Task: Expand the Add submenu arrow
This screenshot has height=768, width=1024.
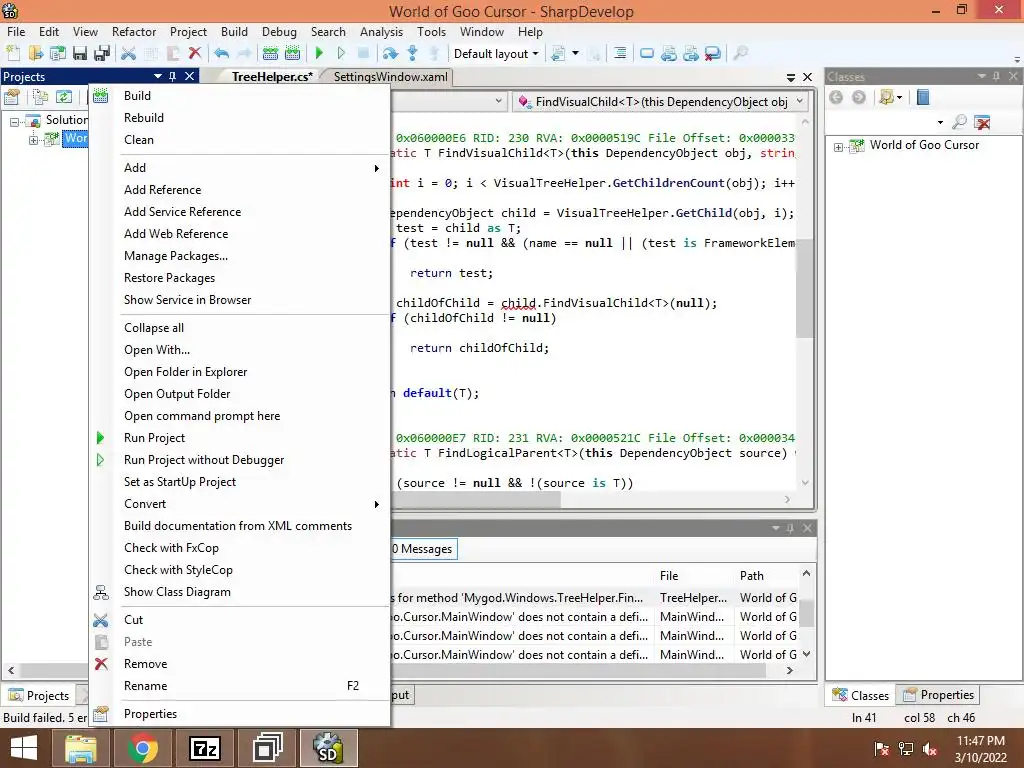Action: pyautogui.click(x=376, y=168)
